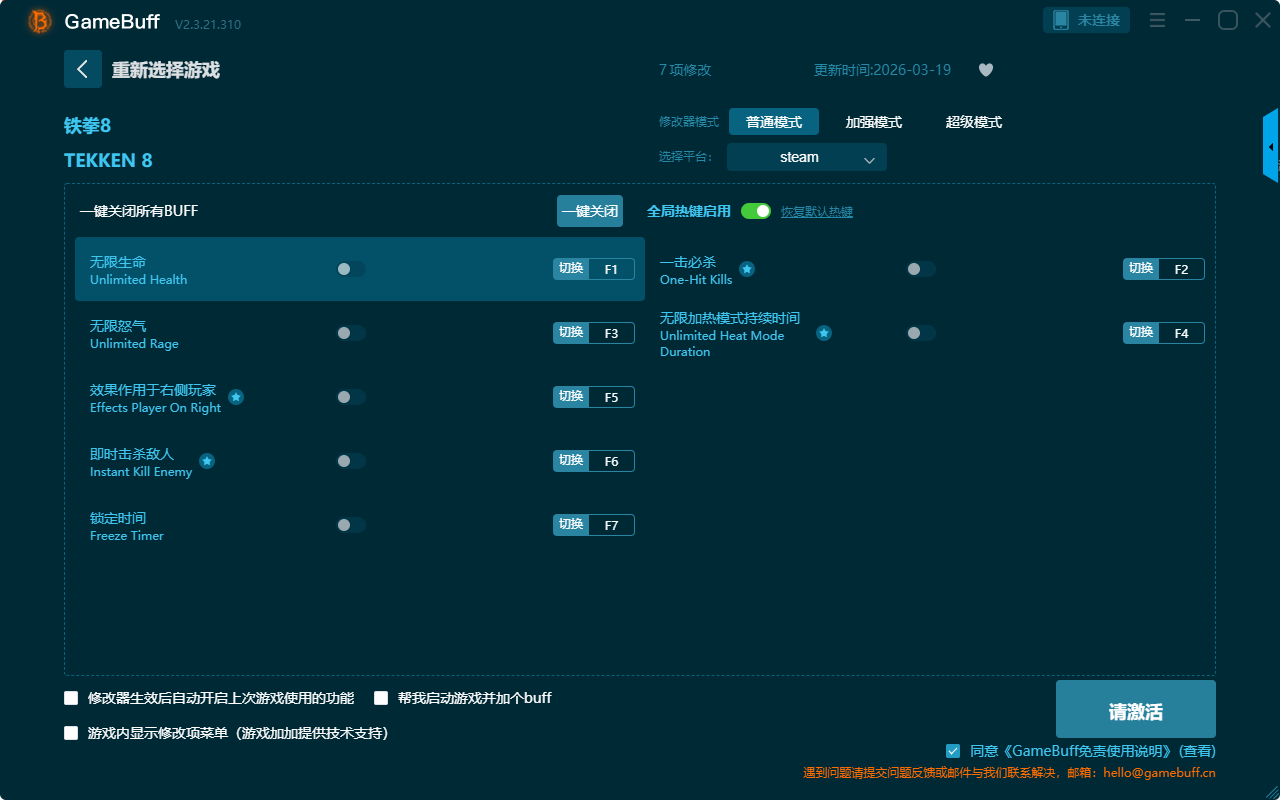This screenshot has width=1280, height=800.
Task: Switch to 加强模式 enhanced mode tab
Action: (x=873, y=122)
